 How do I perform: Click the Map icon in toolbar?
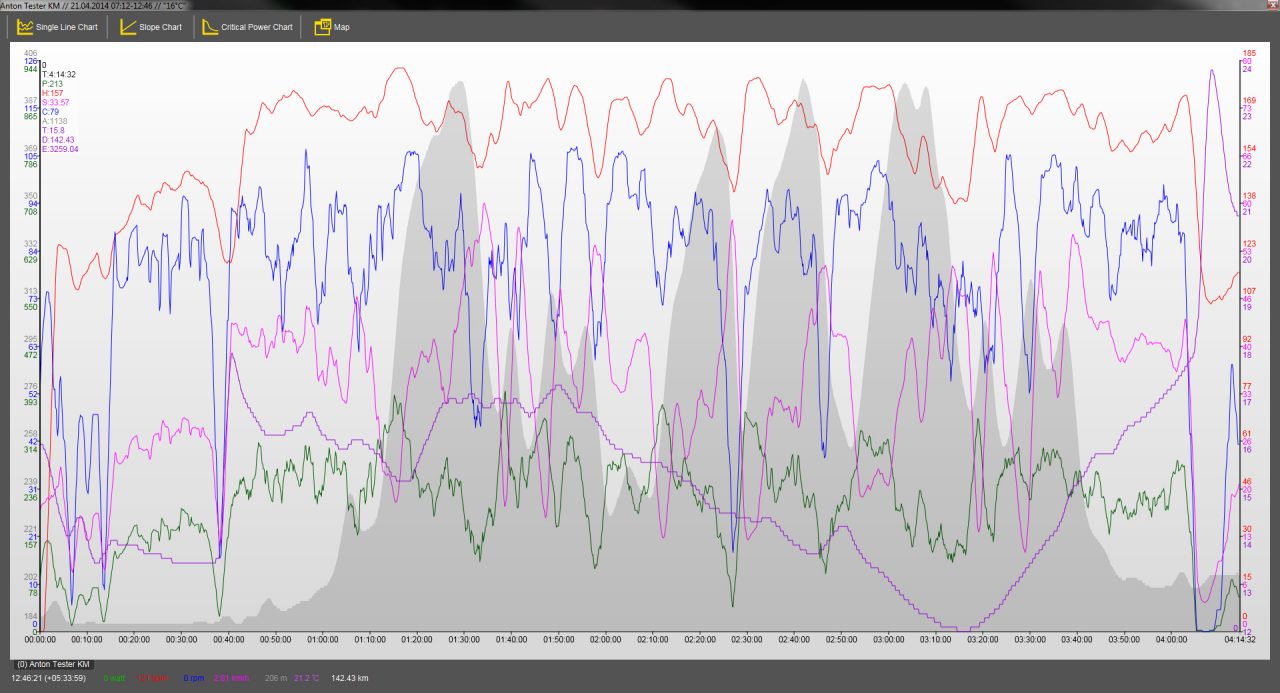322,27
